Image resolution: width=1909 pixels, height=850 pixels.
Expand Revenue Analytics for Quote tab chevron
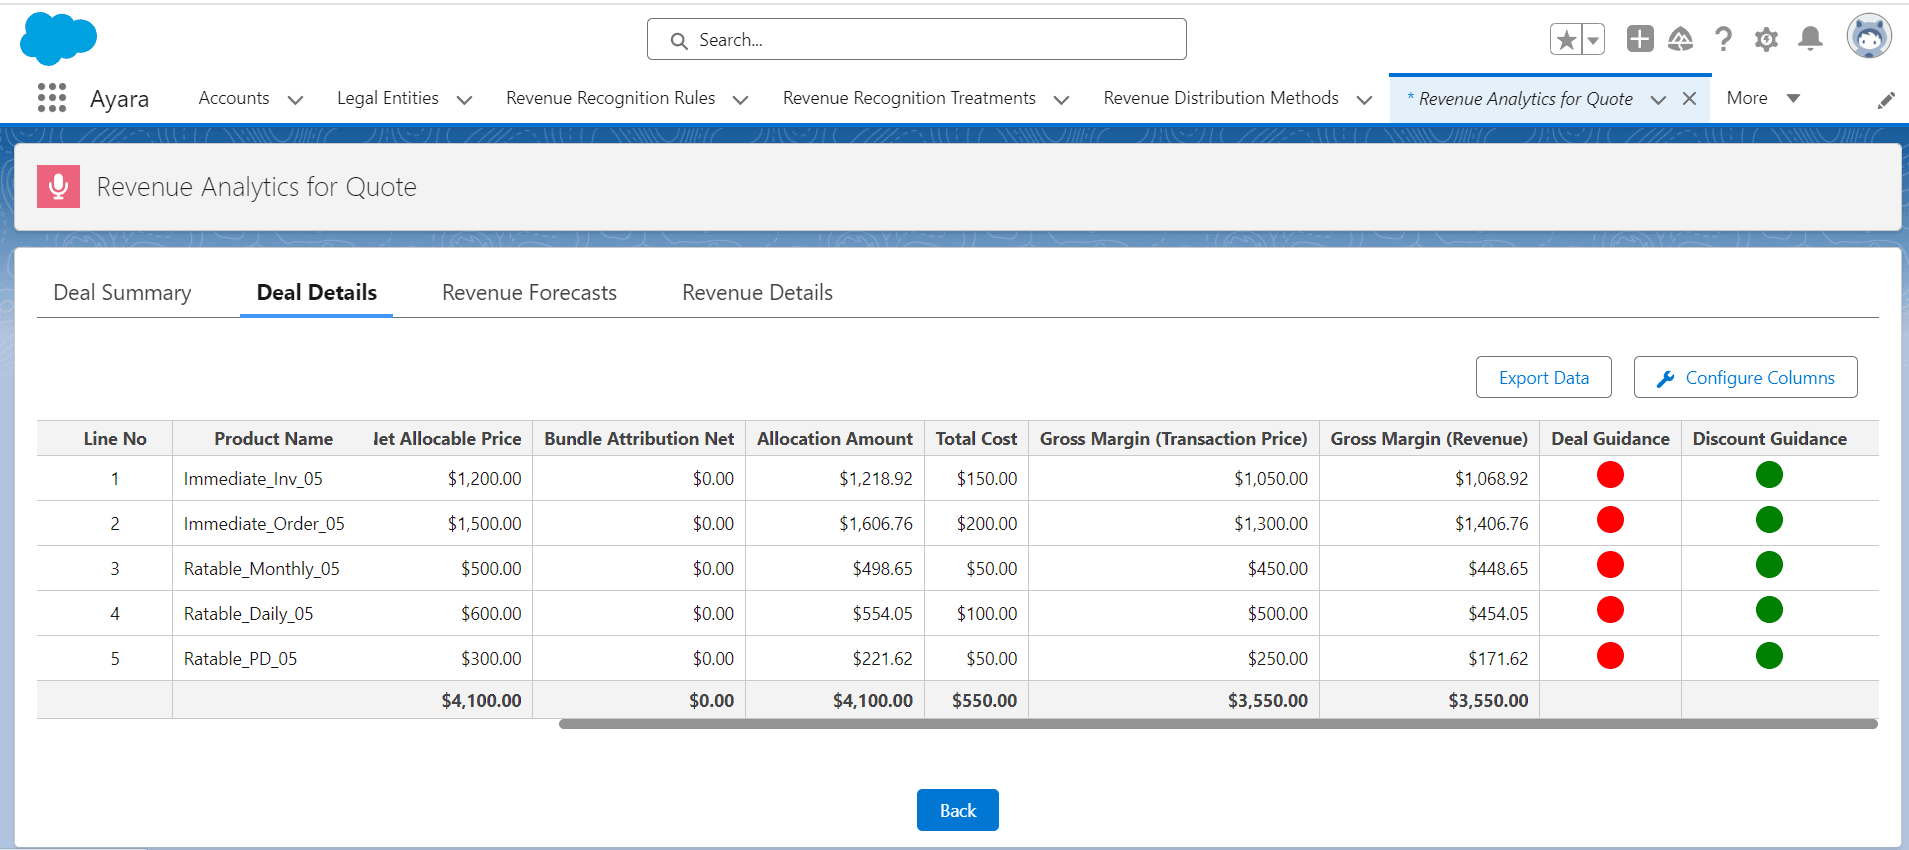[1658, 99]
